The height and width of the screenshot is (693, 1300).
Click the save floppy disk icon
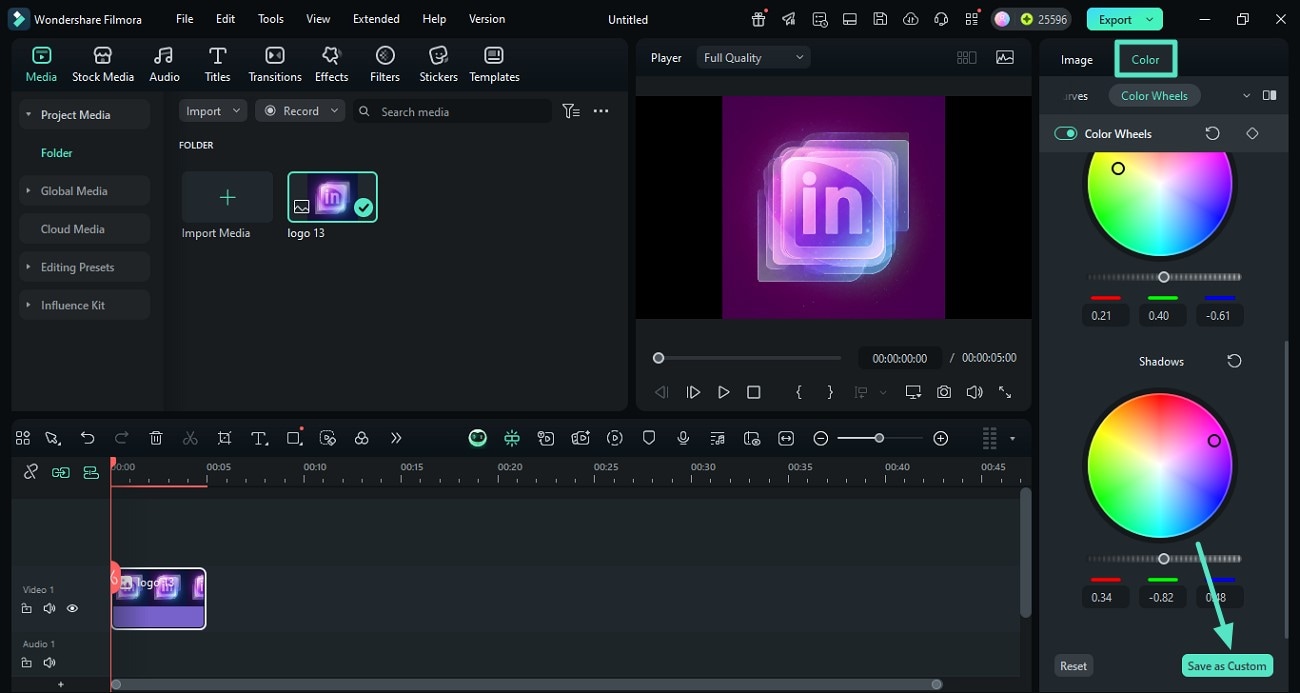[880, 19]
